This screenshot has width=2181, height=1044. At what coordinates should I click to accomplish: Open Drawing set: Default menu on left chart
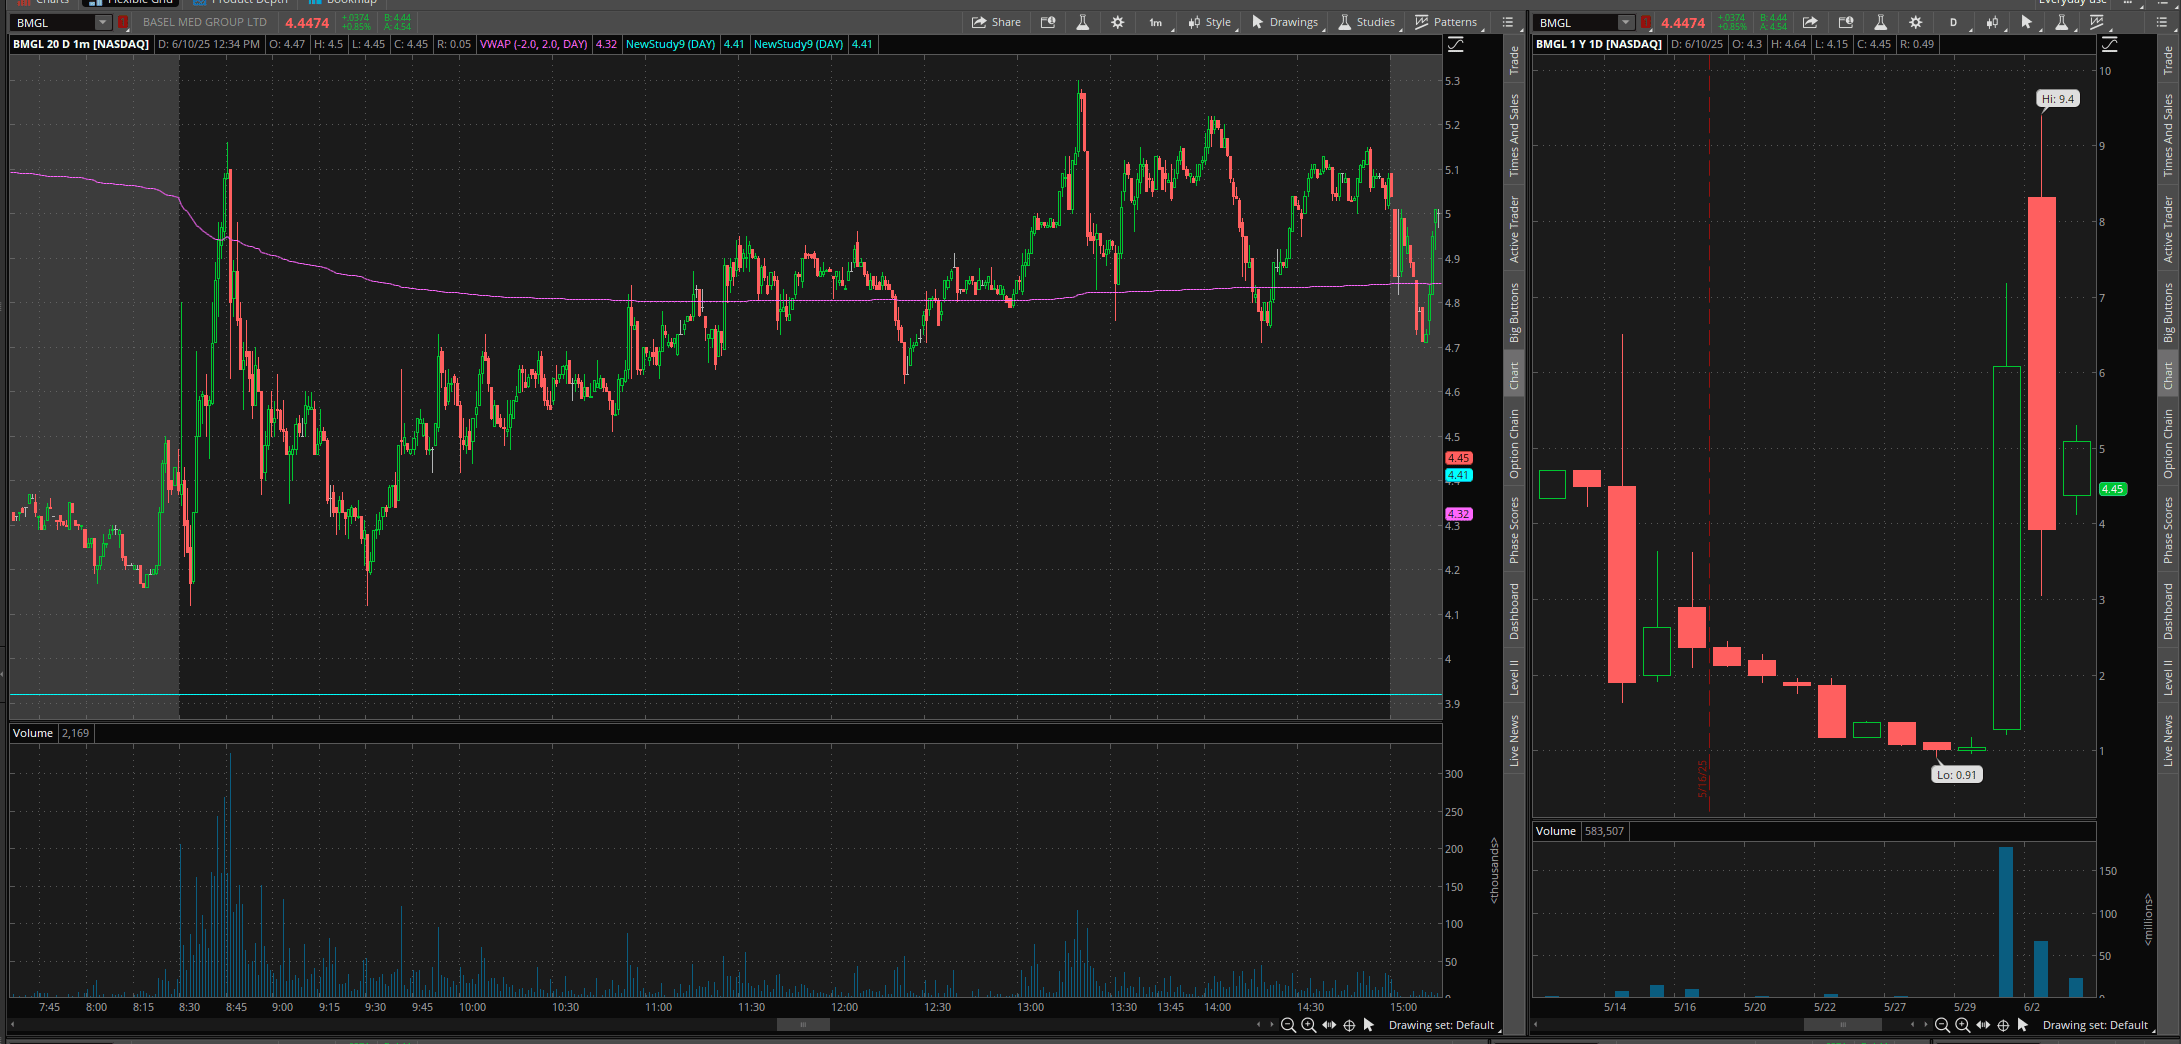pos(1443,1025)
